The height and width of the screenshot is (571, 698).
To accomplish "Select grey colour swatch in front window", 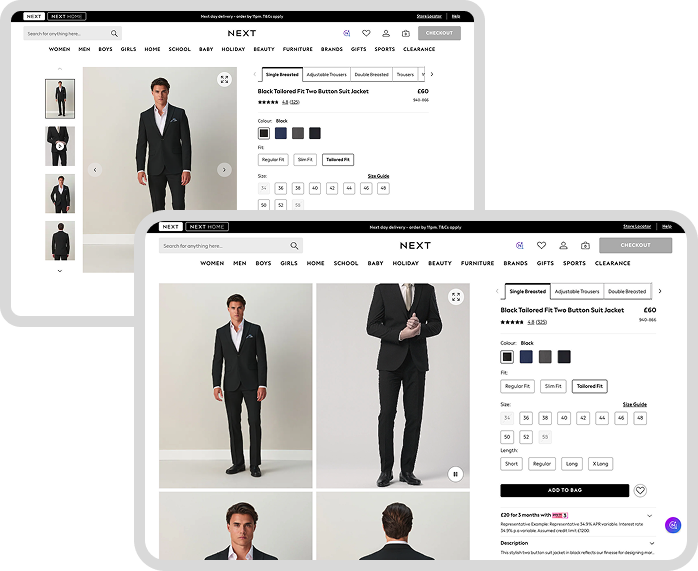I will coord(545,357).
